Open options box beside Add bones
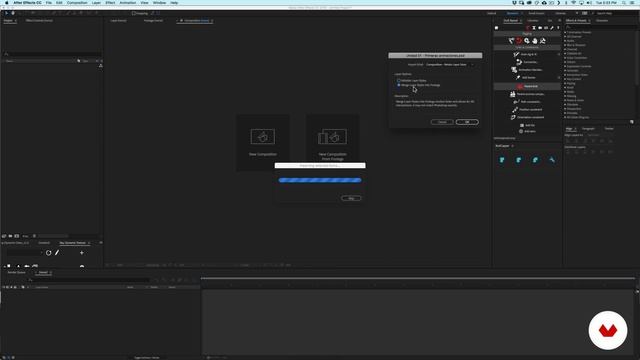The width and height of the screenshot is (640, 360). pyautogui.click(x=559, y=78)
